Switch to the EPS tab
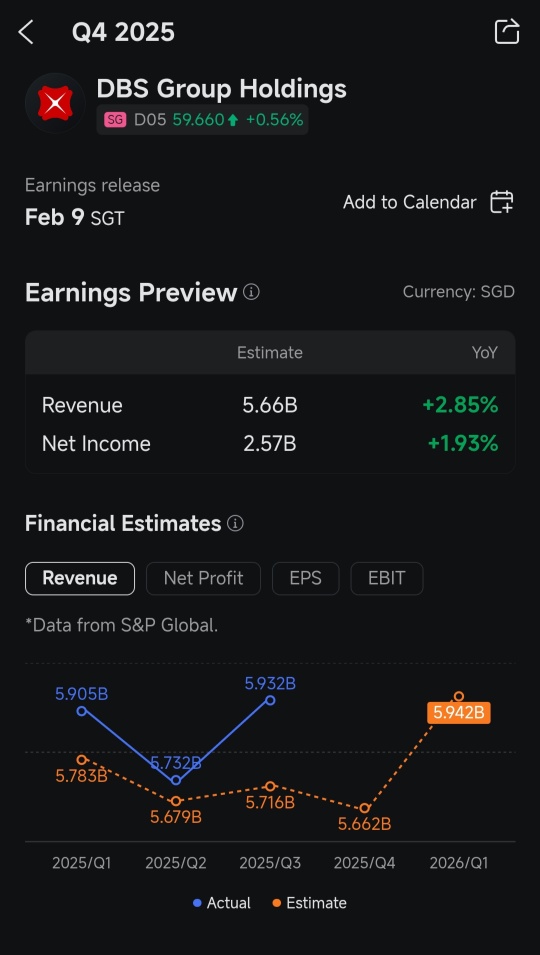This screenshot has height=955, width=540. tap(306, 578)
